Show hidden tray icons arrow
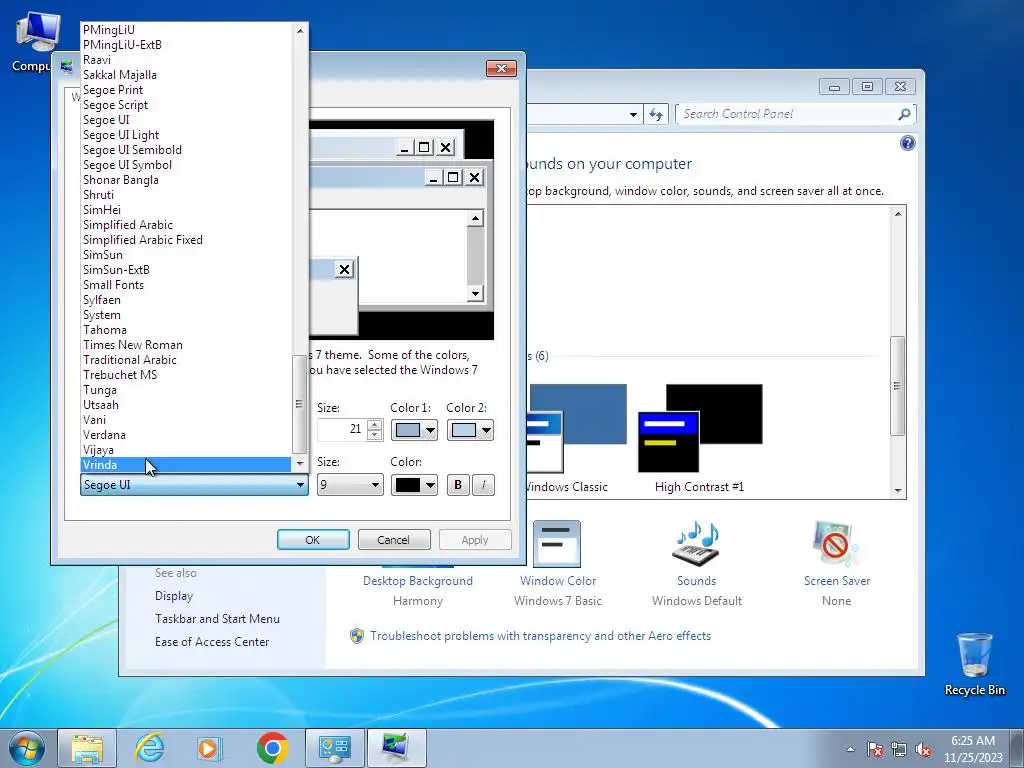This screenshot has width=1024, height=768. point(850,749)
